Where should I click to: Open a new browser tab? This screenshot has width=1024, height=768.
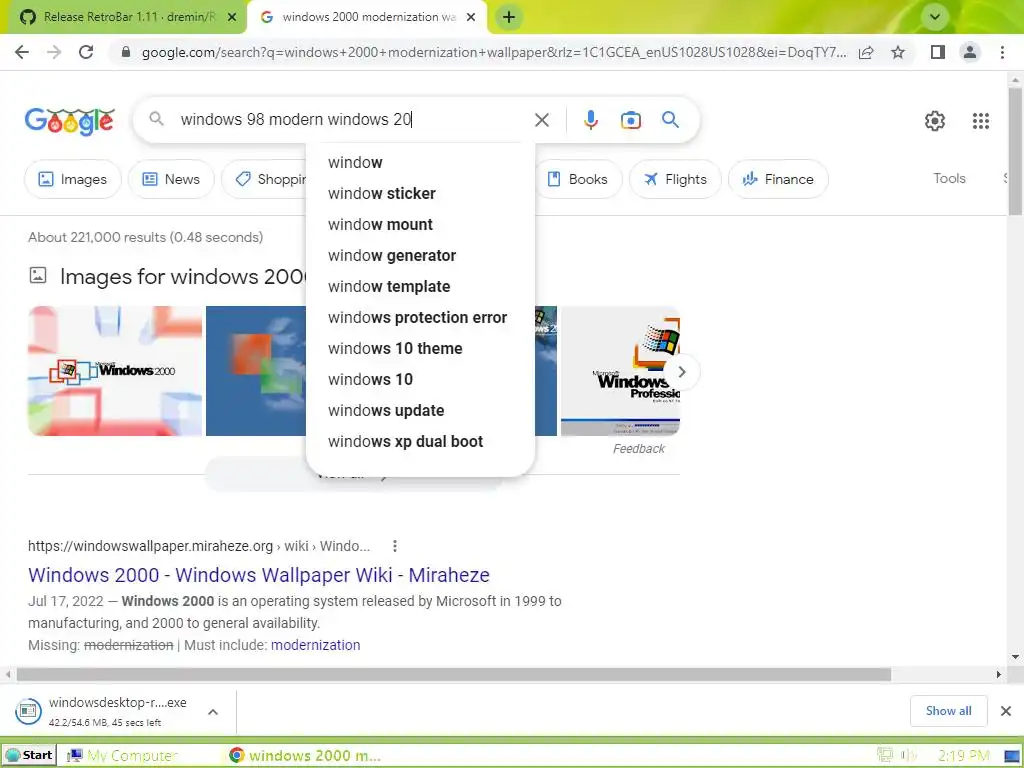509,17
